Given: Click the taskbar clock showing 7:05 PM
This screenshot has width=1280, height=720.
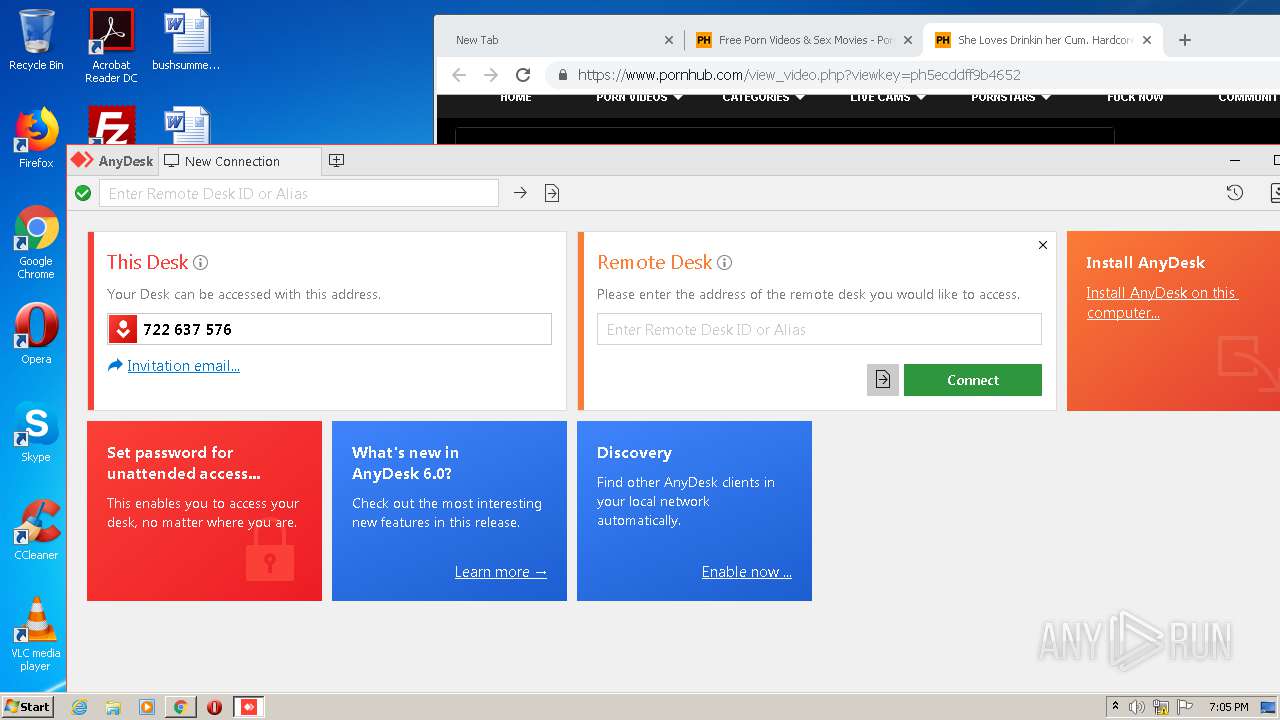Looking at the screenshot, I should [x=1228, y=707].
